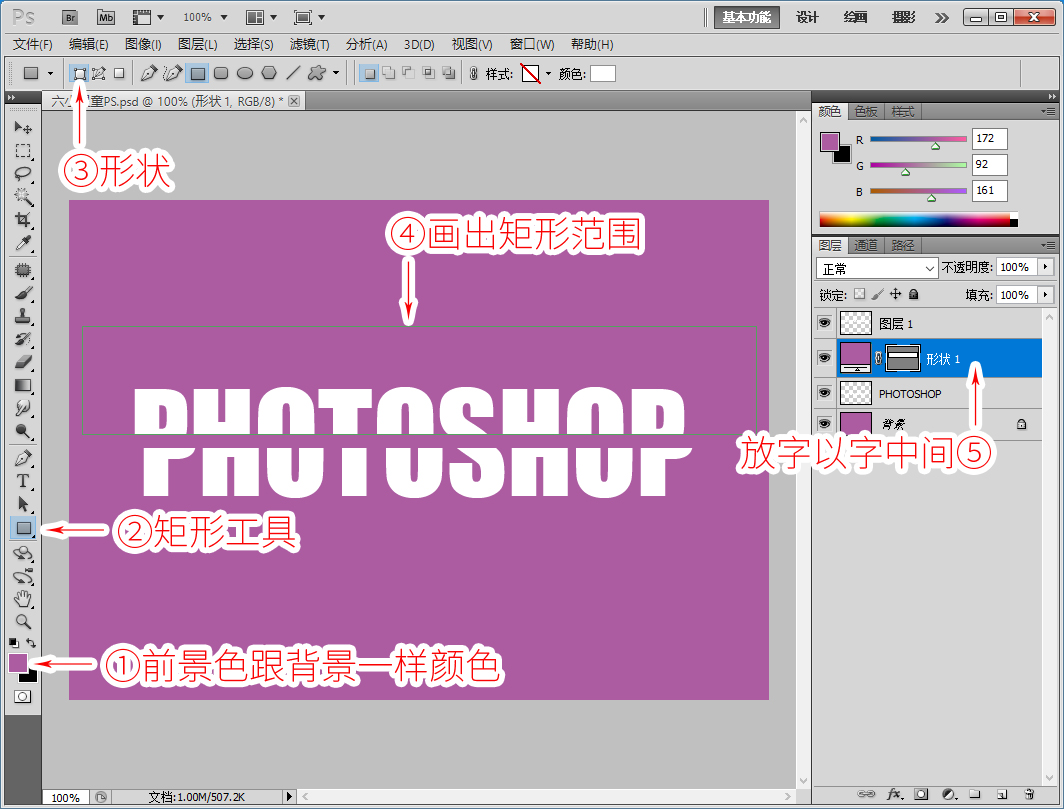Select the Path Selection tool
The height and width of the screenshot is (809, 1064).
[23, 504]
